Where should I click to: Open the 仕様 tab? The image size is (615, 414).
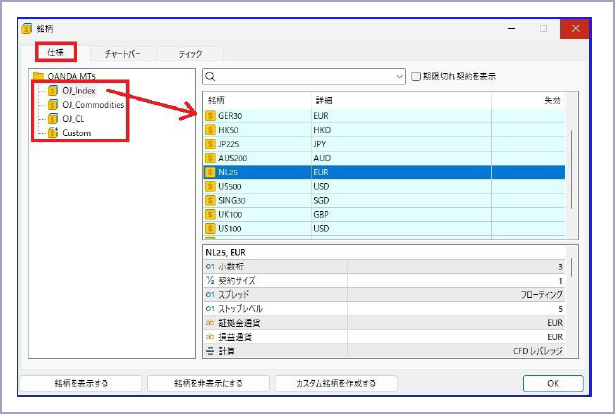(56, 52)
